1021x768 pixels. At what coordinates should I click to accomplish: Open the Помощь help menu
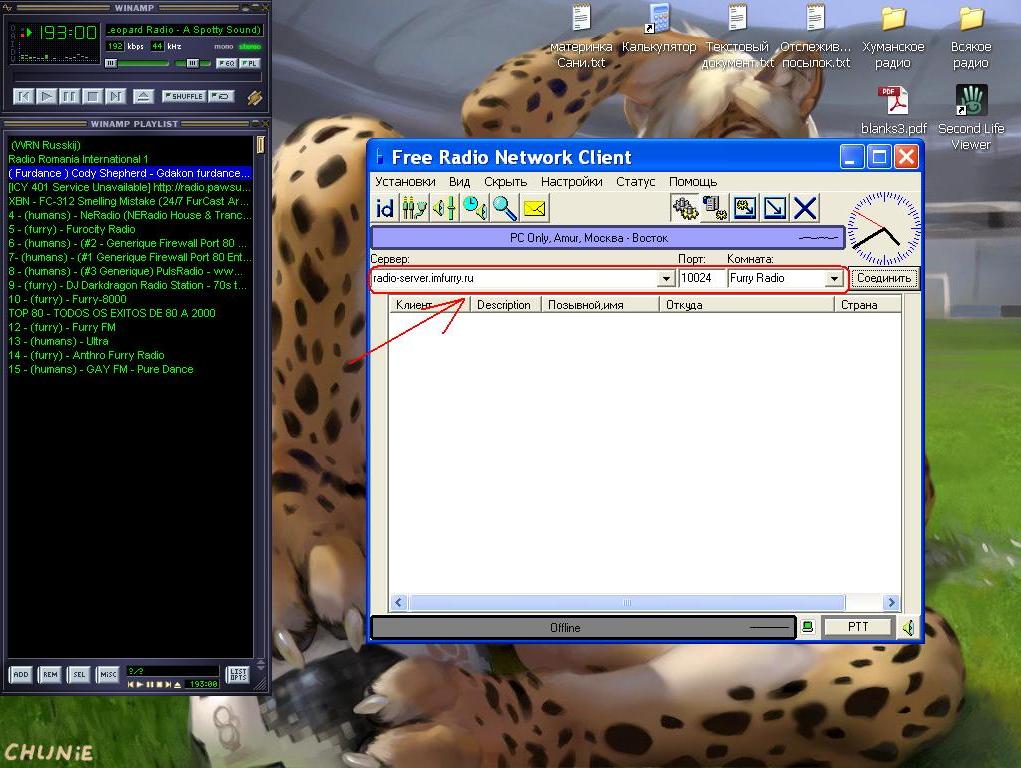692,182
